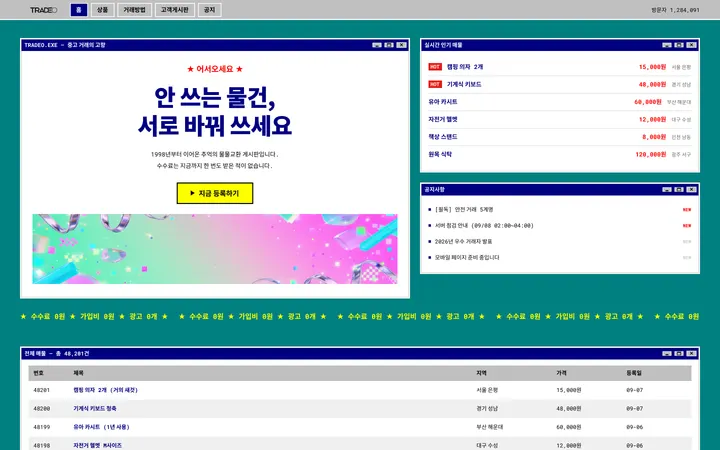This screenshot has width=720, height=450.
Task: Open popular listing 캠핑 의자 2개
Action: [x=465, y=67]
